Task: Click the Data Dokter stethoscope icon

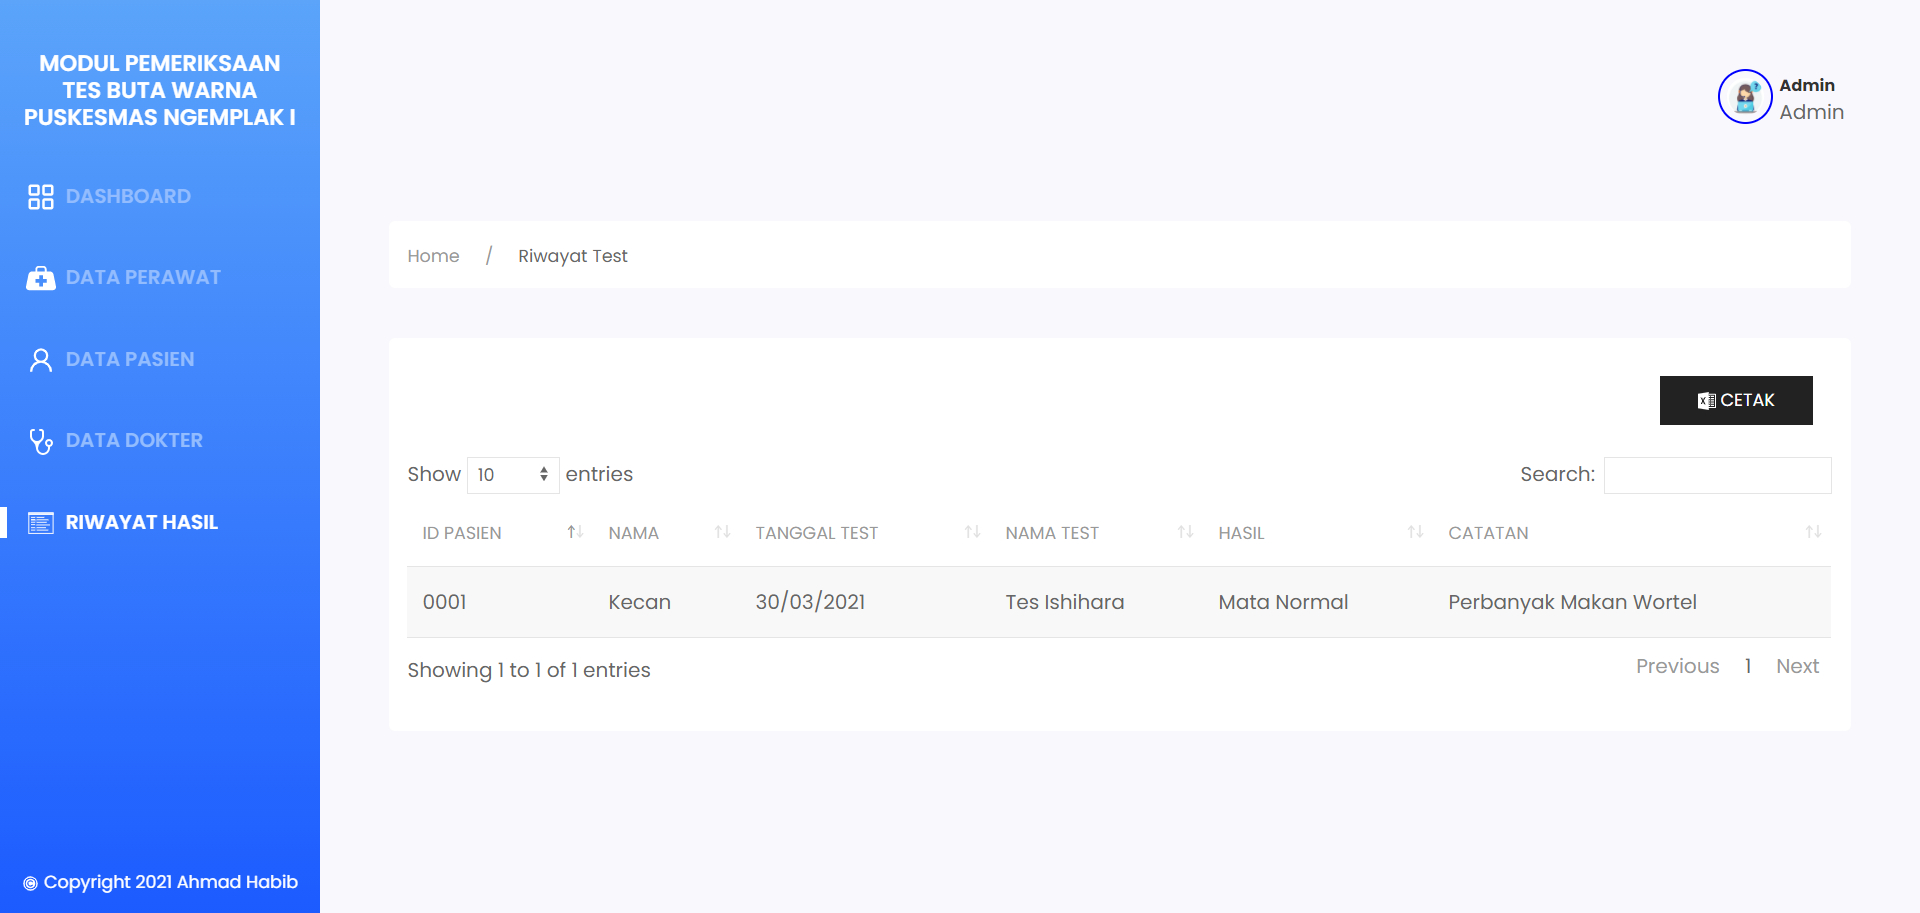Action: (40, 441)
